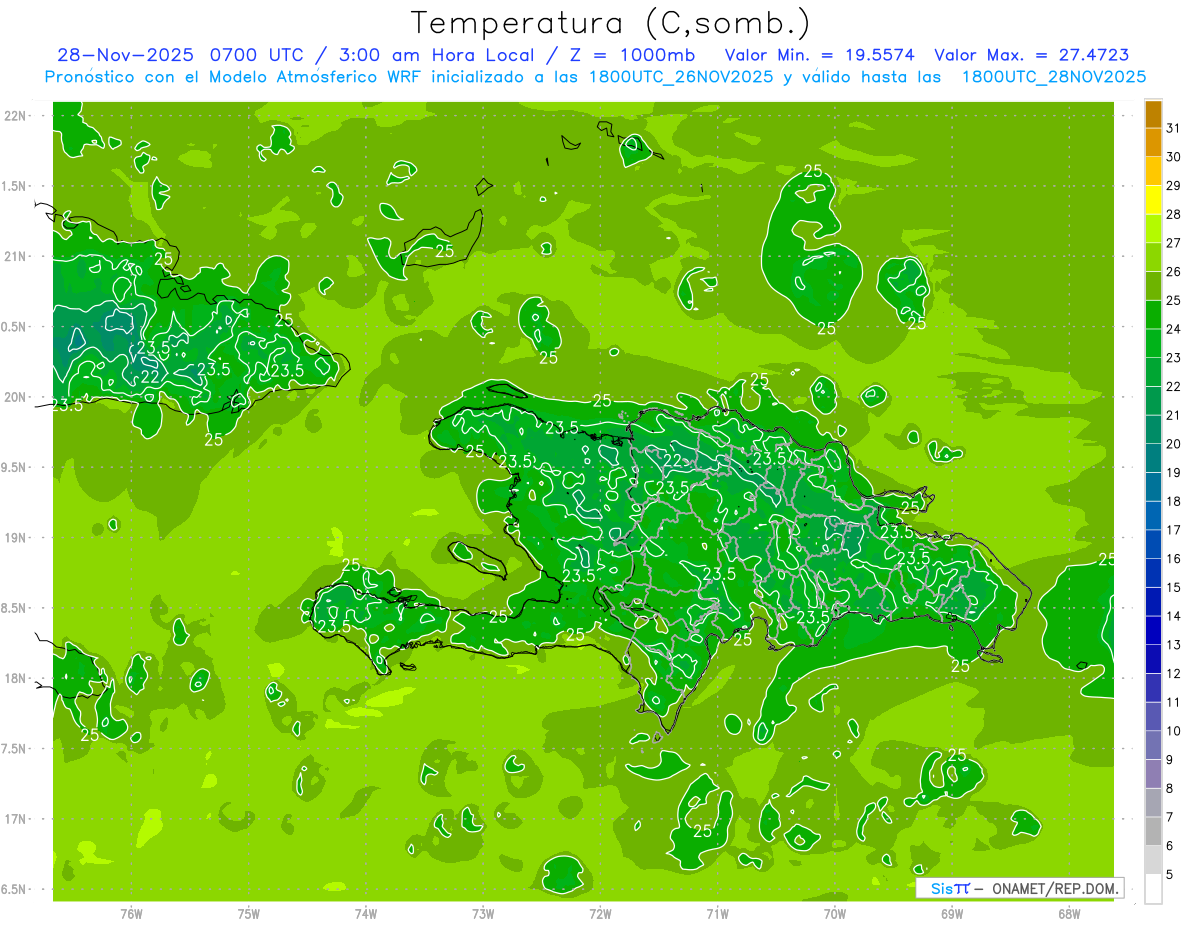Click the "6.5N" latitude axis label
1200x927 pixels.
click(x=13, y=890)
